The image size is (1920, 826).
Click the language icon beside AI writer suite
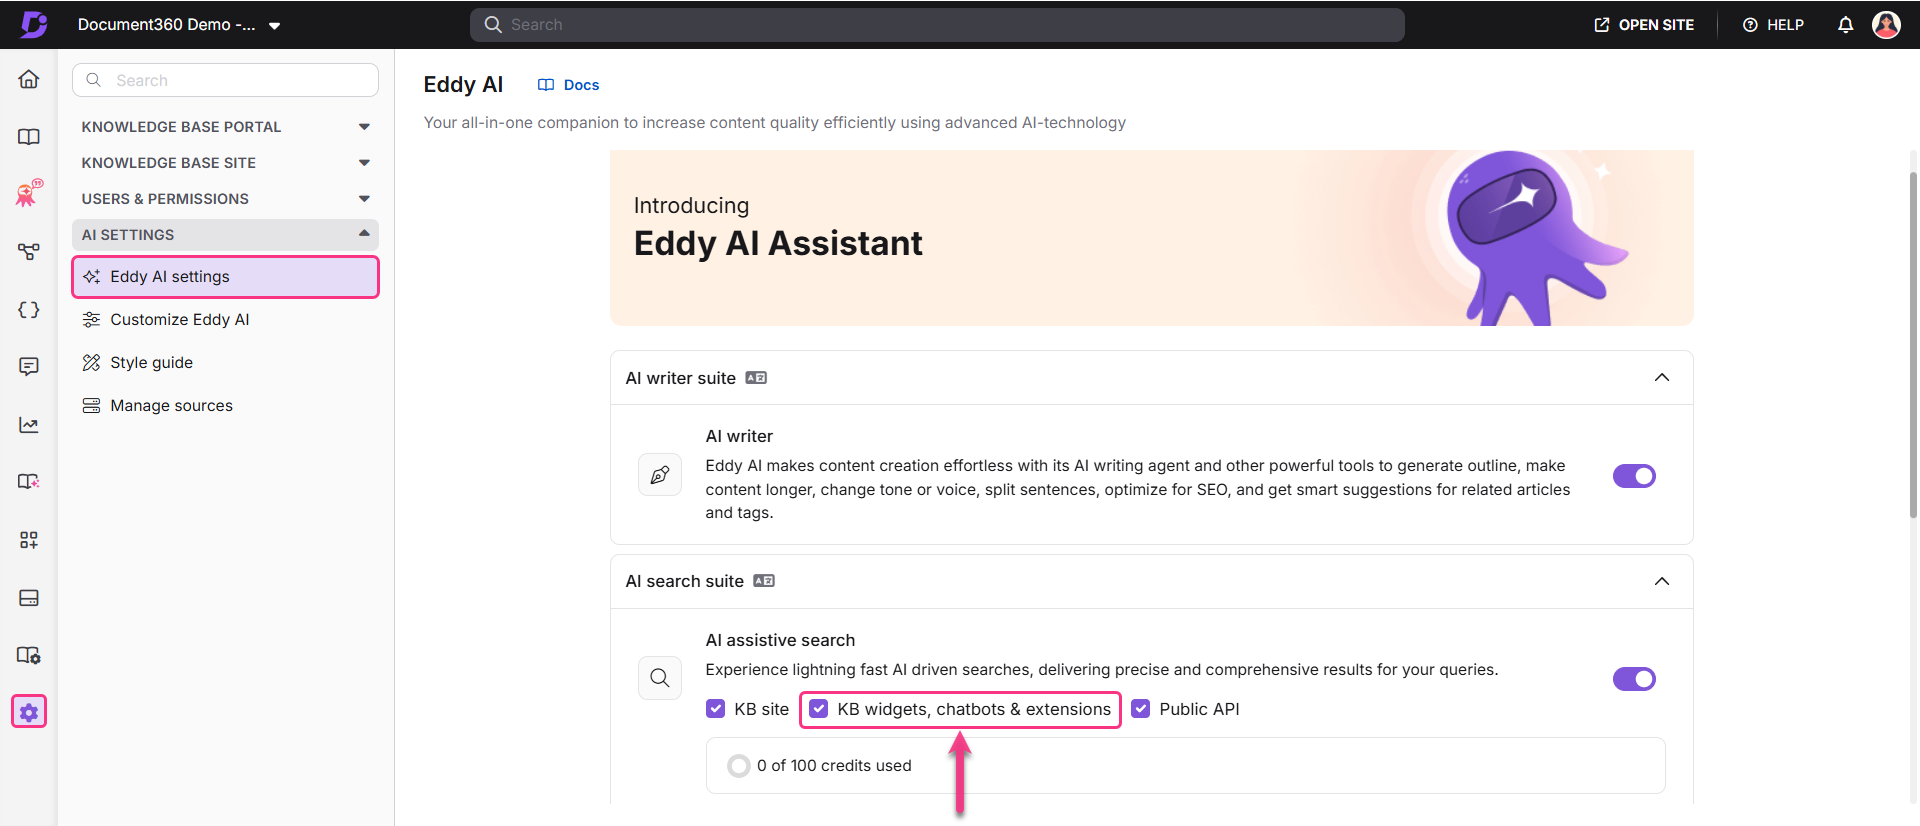coord(756,378)
